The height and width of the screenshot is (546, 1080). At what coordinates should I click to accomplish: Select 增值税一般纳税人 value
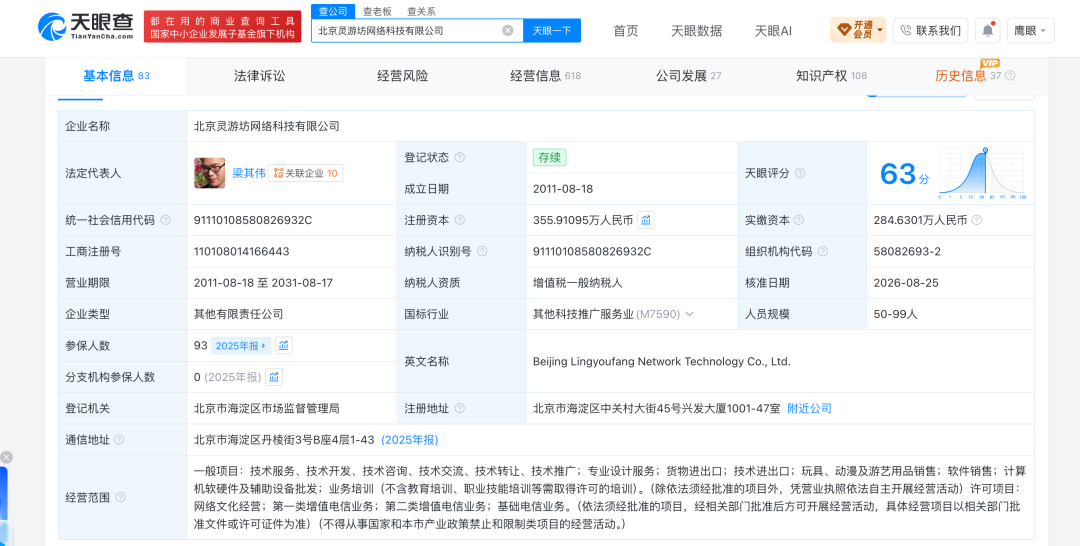[x=578, y=283]
